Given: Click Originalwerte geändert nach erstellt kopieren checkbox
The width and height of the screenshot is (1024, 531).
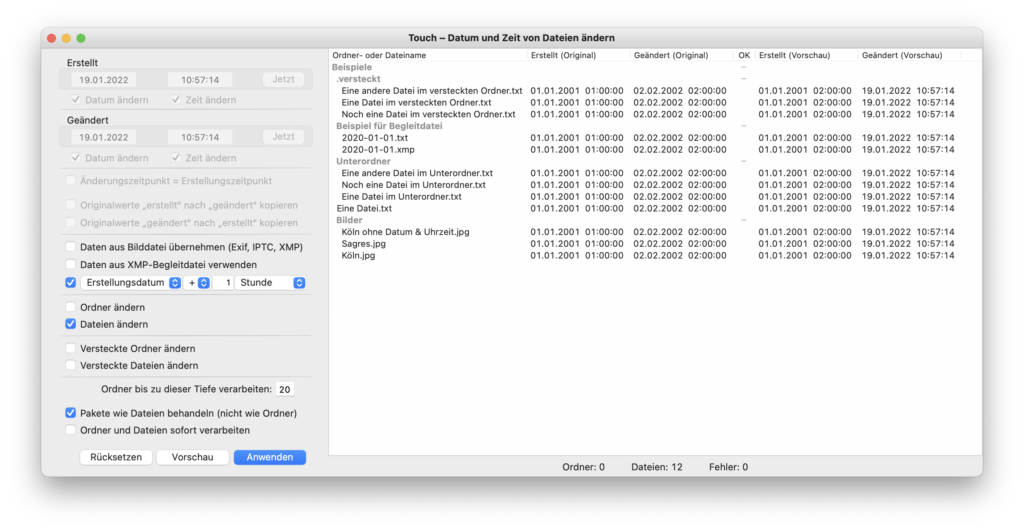Looking at the screenshot, I should 71,223.
